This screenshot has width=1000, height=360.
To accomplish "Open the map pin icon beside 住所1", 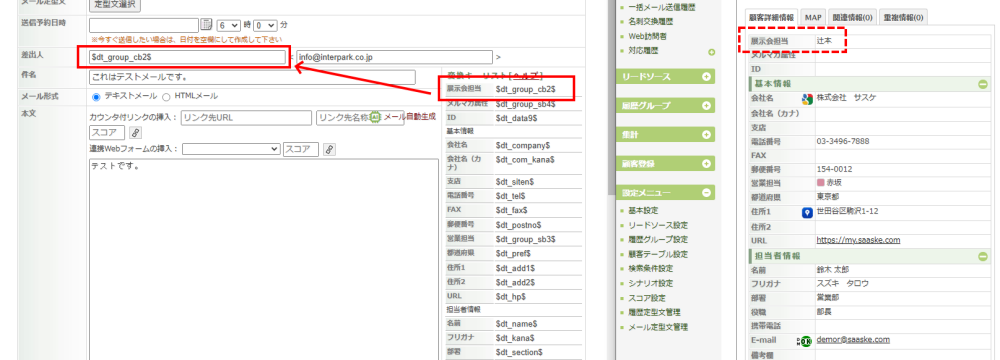I will (807, 212).
